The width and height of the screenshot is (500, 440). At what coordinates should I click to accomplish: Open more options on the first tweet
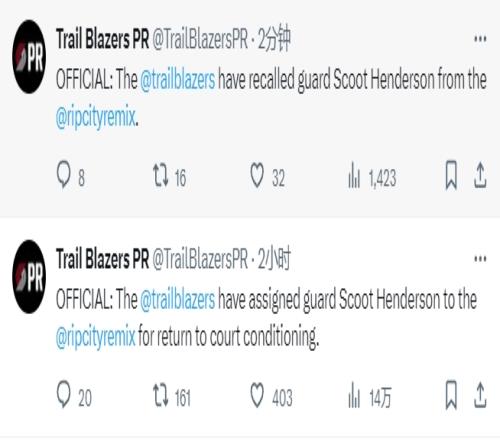click(x=480, y=39)
